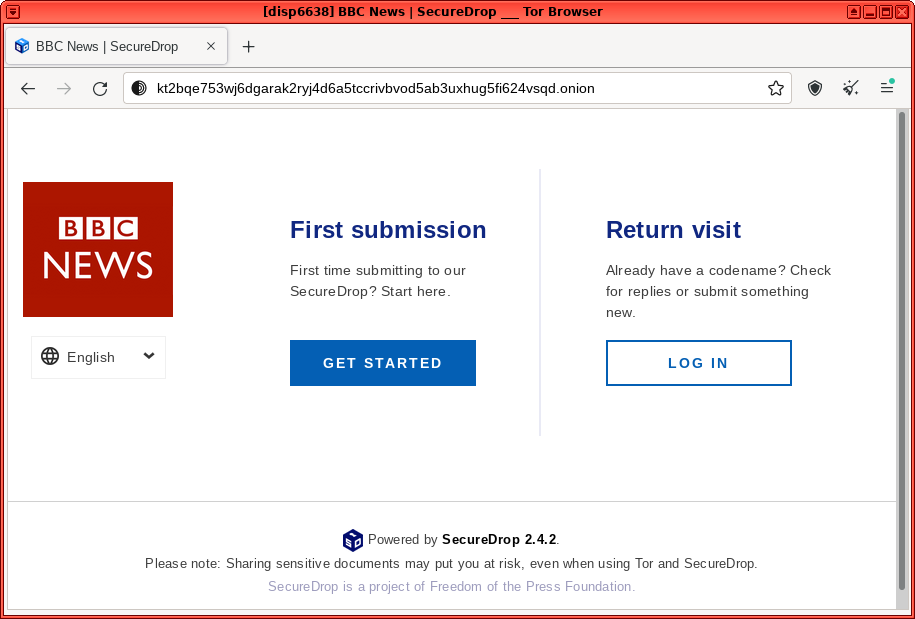Viewport: 915px width, 619px height.
Task: Click the SecureDrop logo in footer
Action: [352, 540]
